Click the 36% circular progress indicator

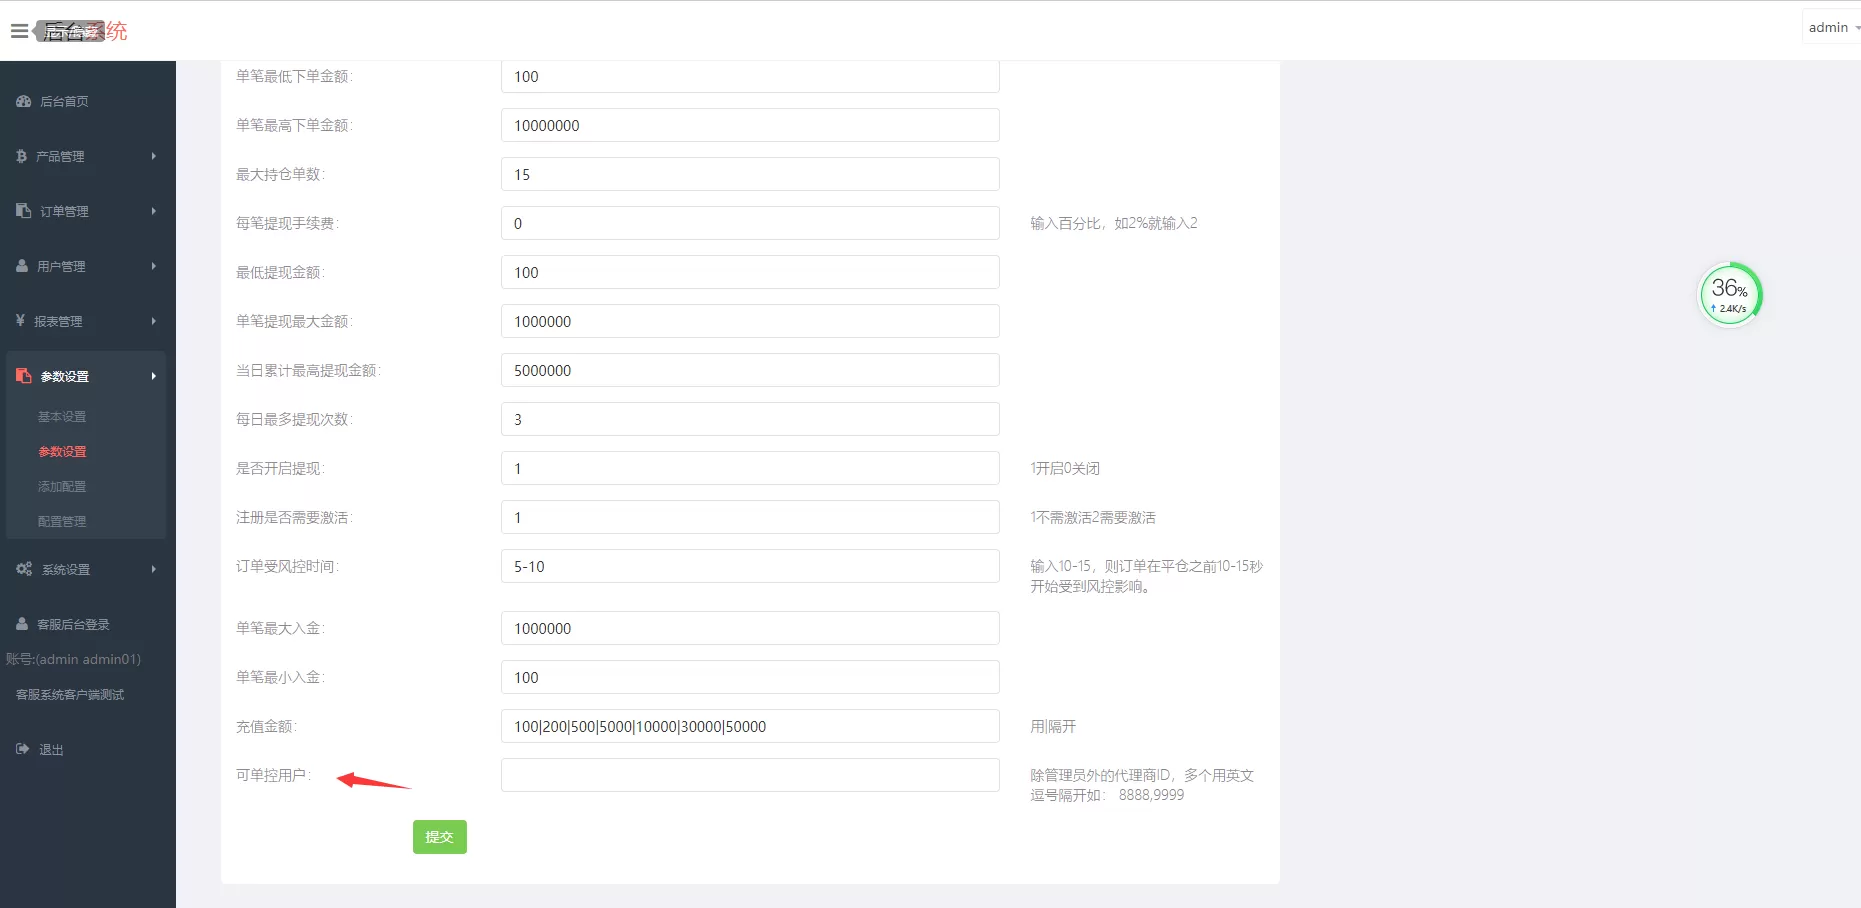coord(1729,293)
